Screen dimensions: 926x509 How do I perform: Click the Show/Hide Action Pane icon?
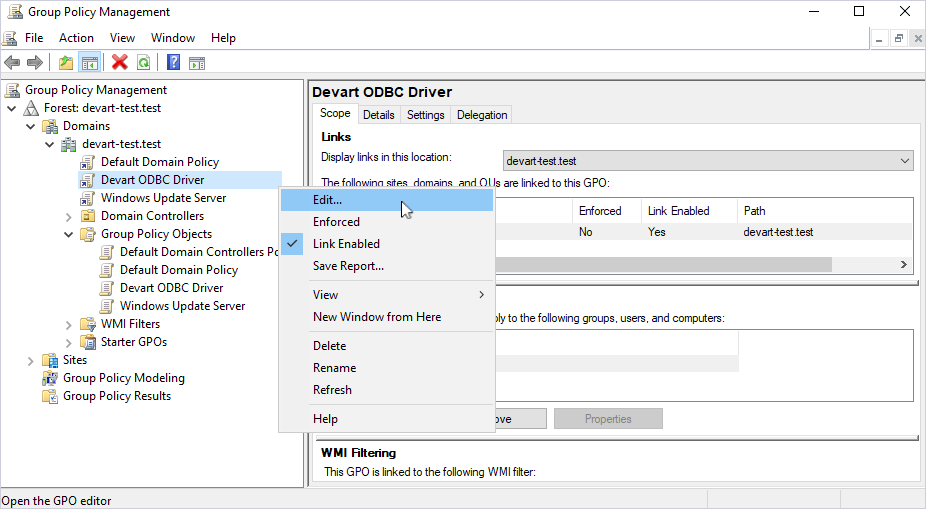click(x=197, y=63)
